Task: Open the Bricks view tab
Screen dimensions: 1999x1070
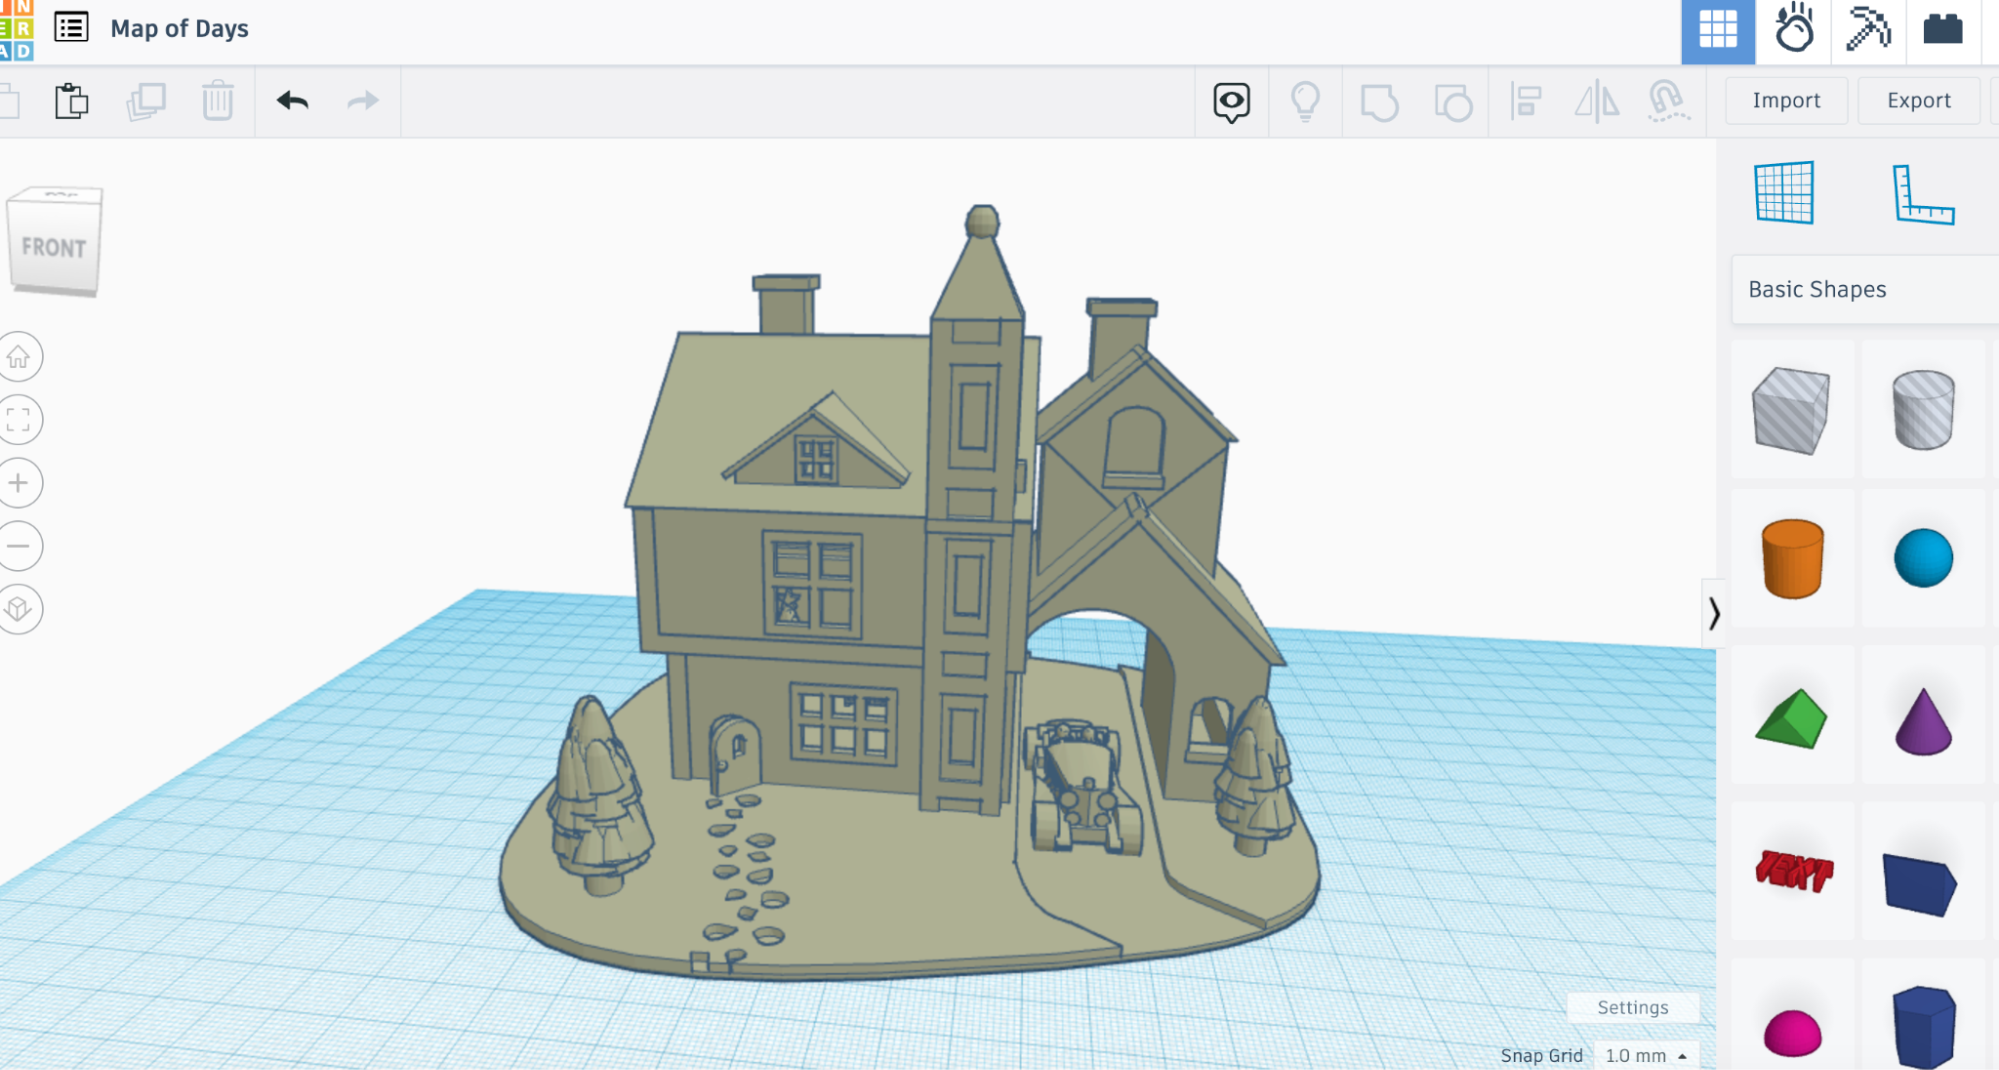Action: (1942, 30)
